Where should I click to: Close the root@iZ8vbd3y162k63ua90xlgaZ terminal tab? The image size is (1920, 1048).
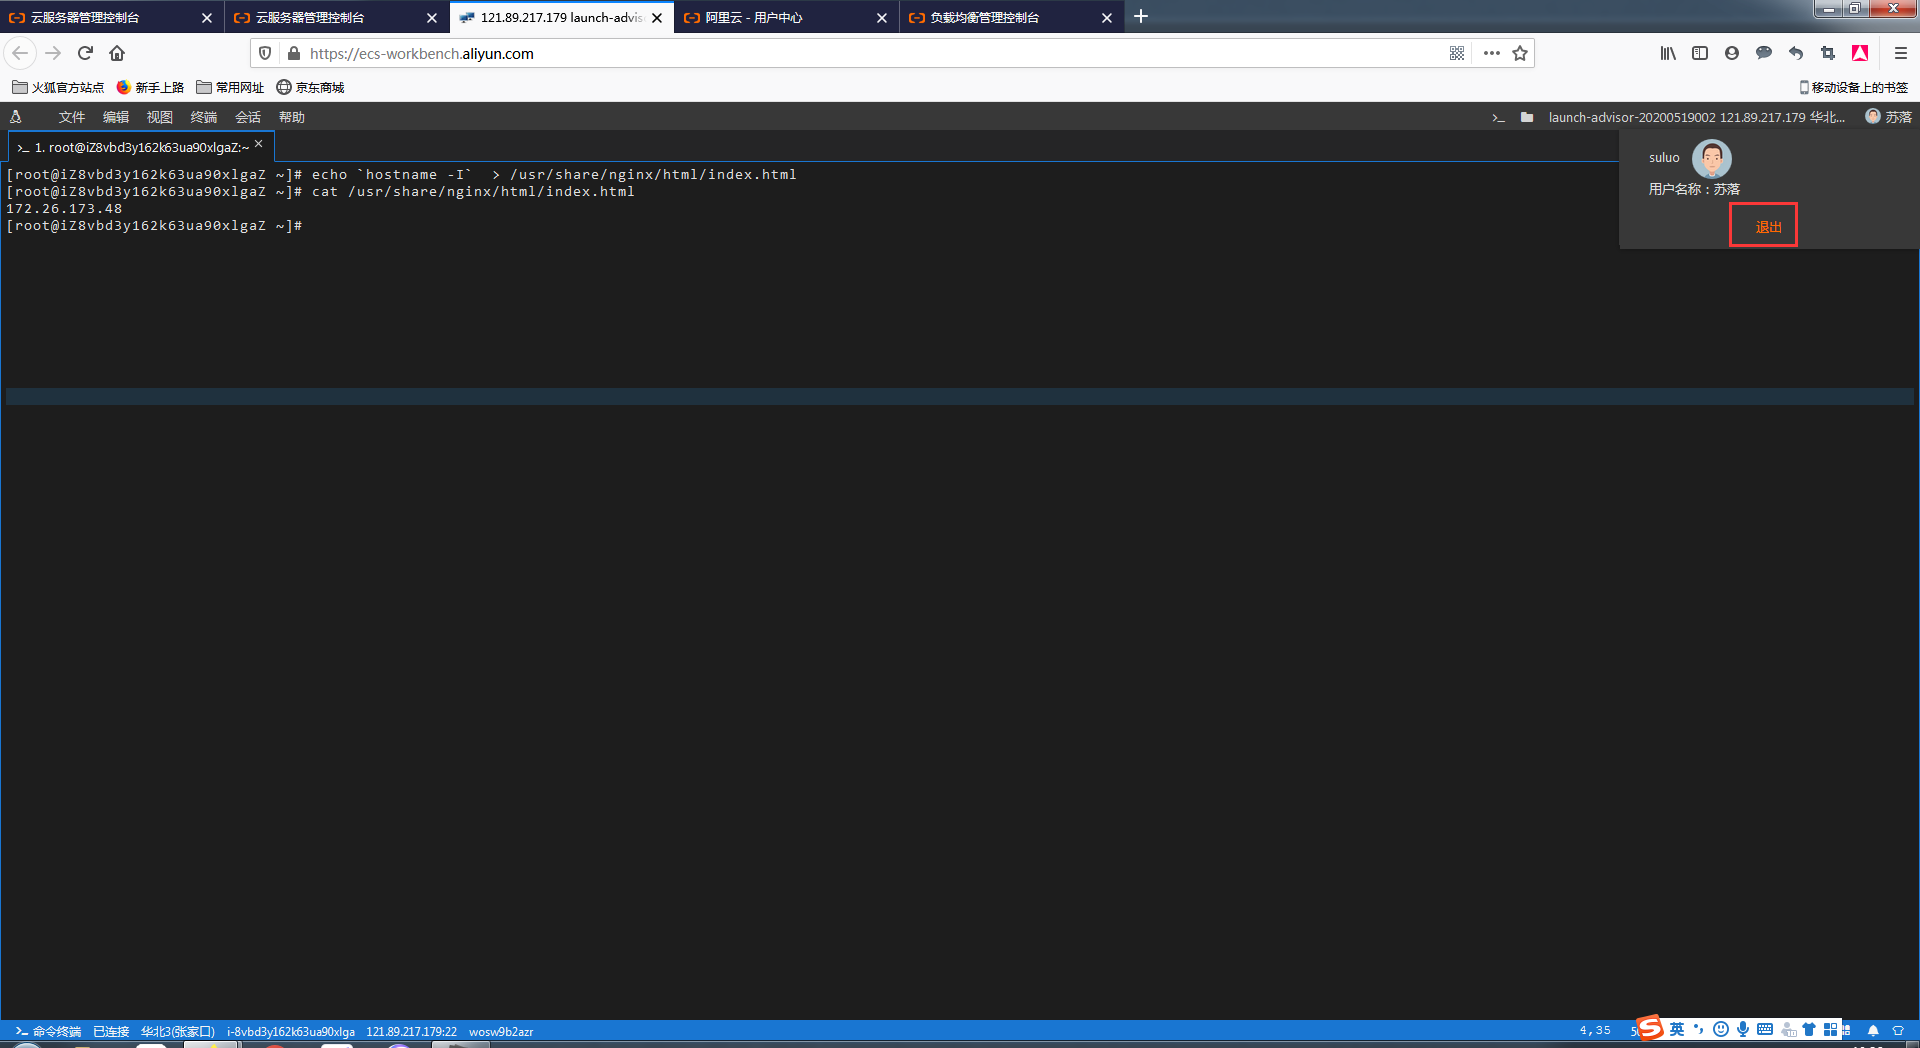pyautogui.click(x=259, y=145)
